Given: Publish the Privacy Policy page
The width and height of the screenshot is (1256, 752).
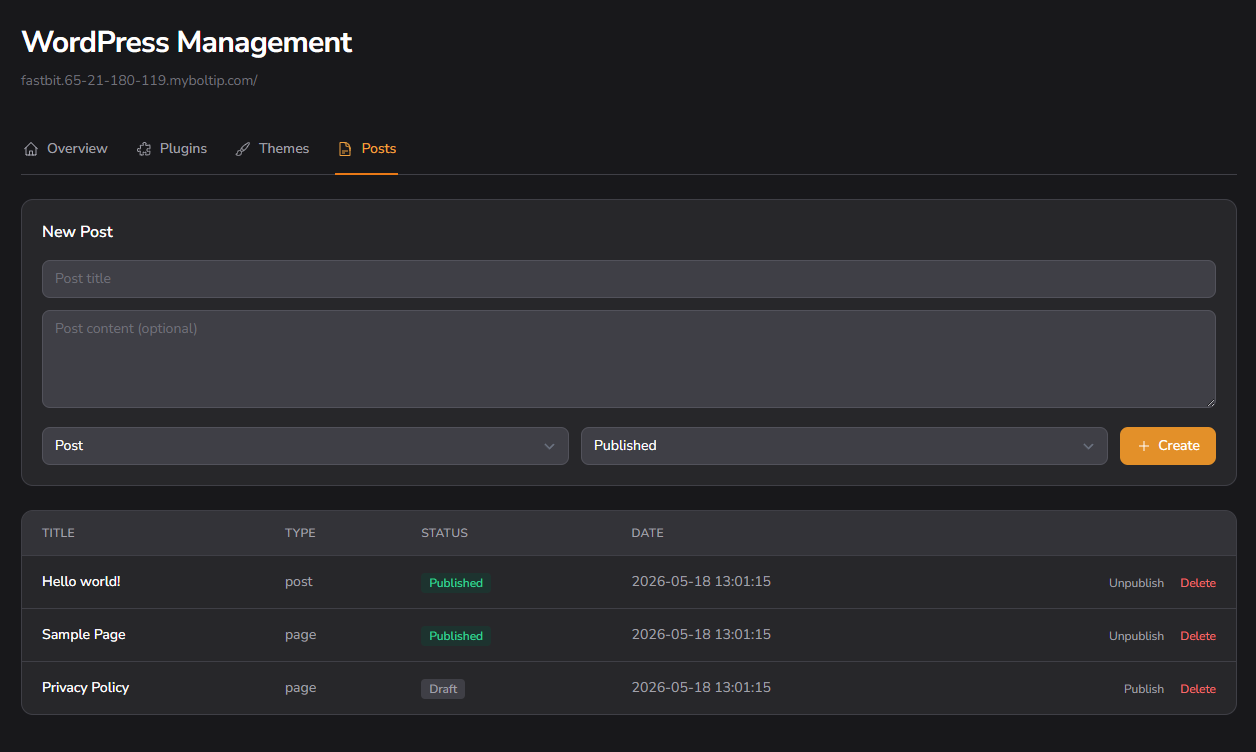Looking at the screenshot, I should tap(1144, 689).
